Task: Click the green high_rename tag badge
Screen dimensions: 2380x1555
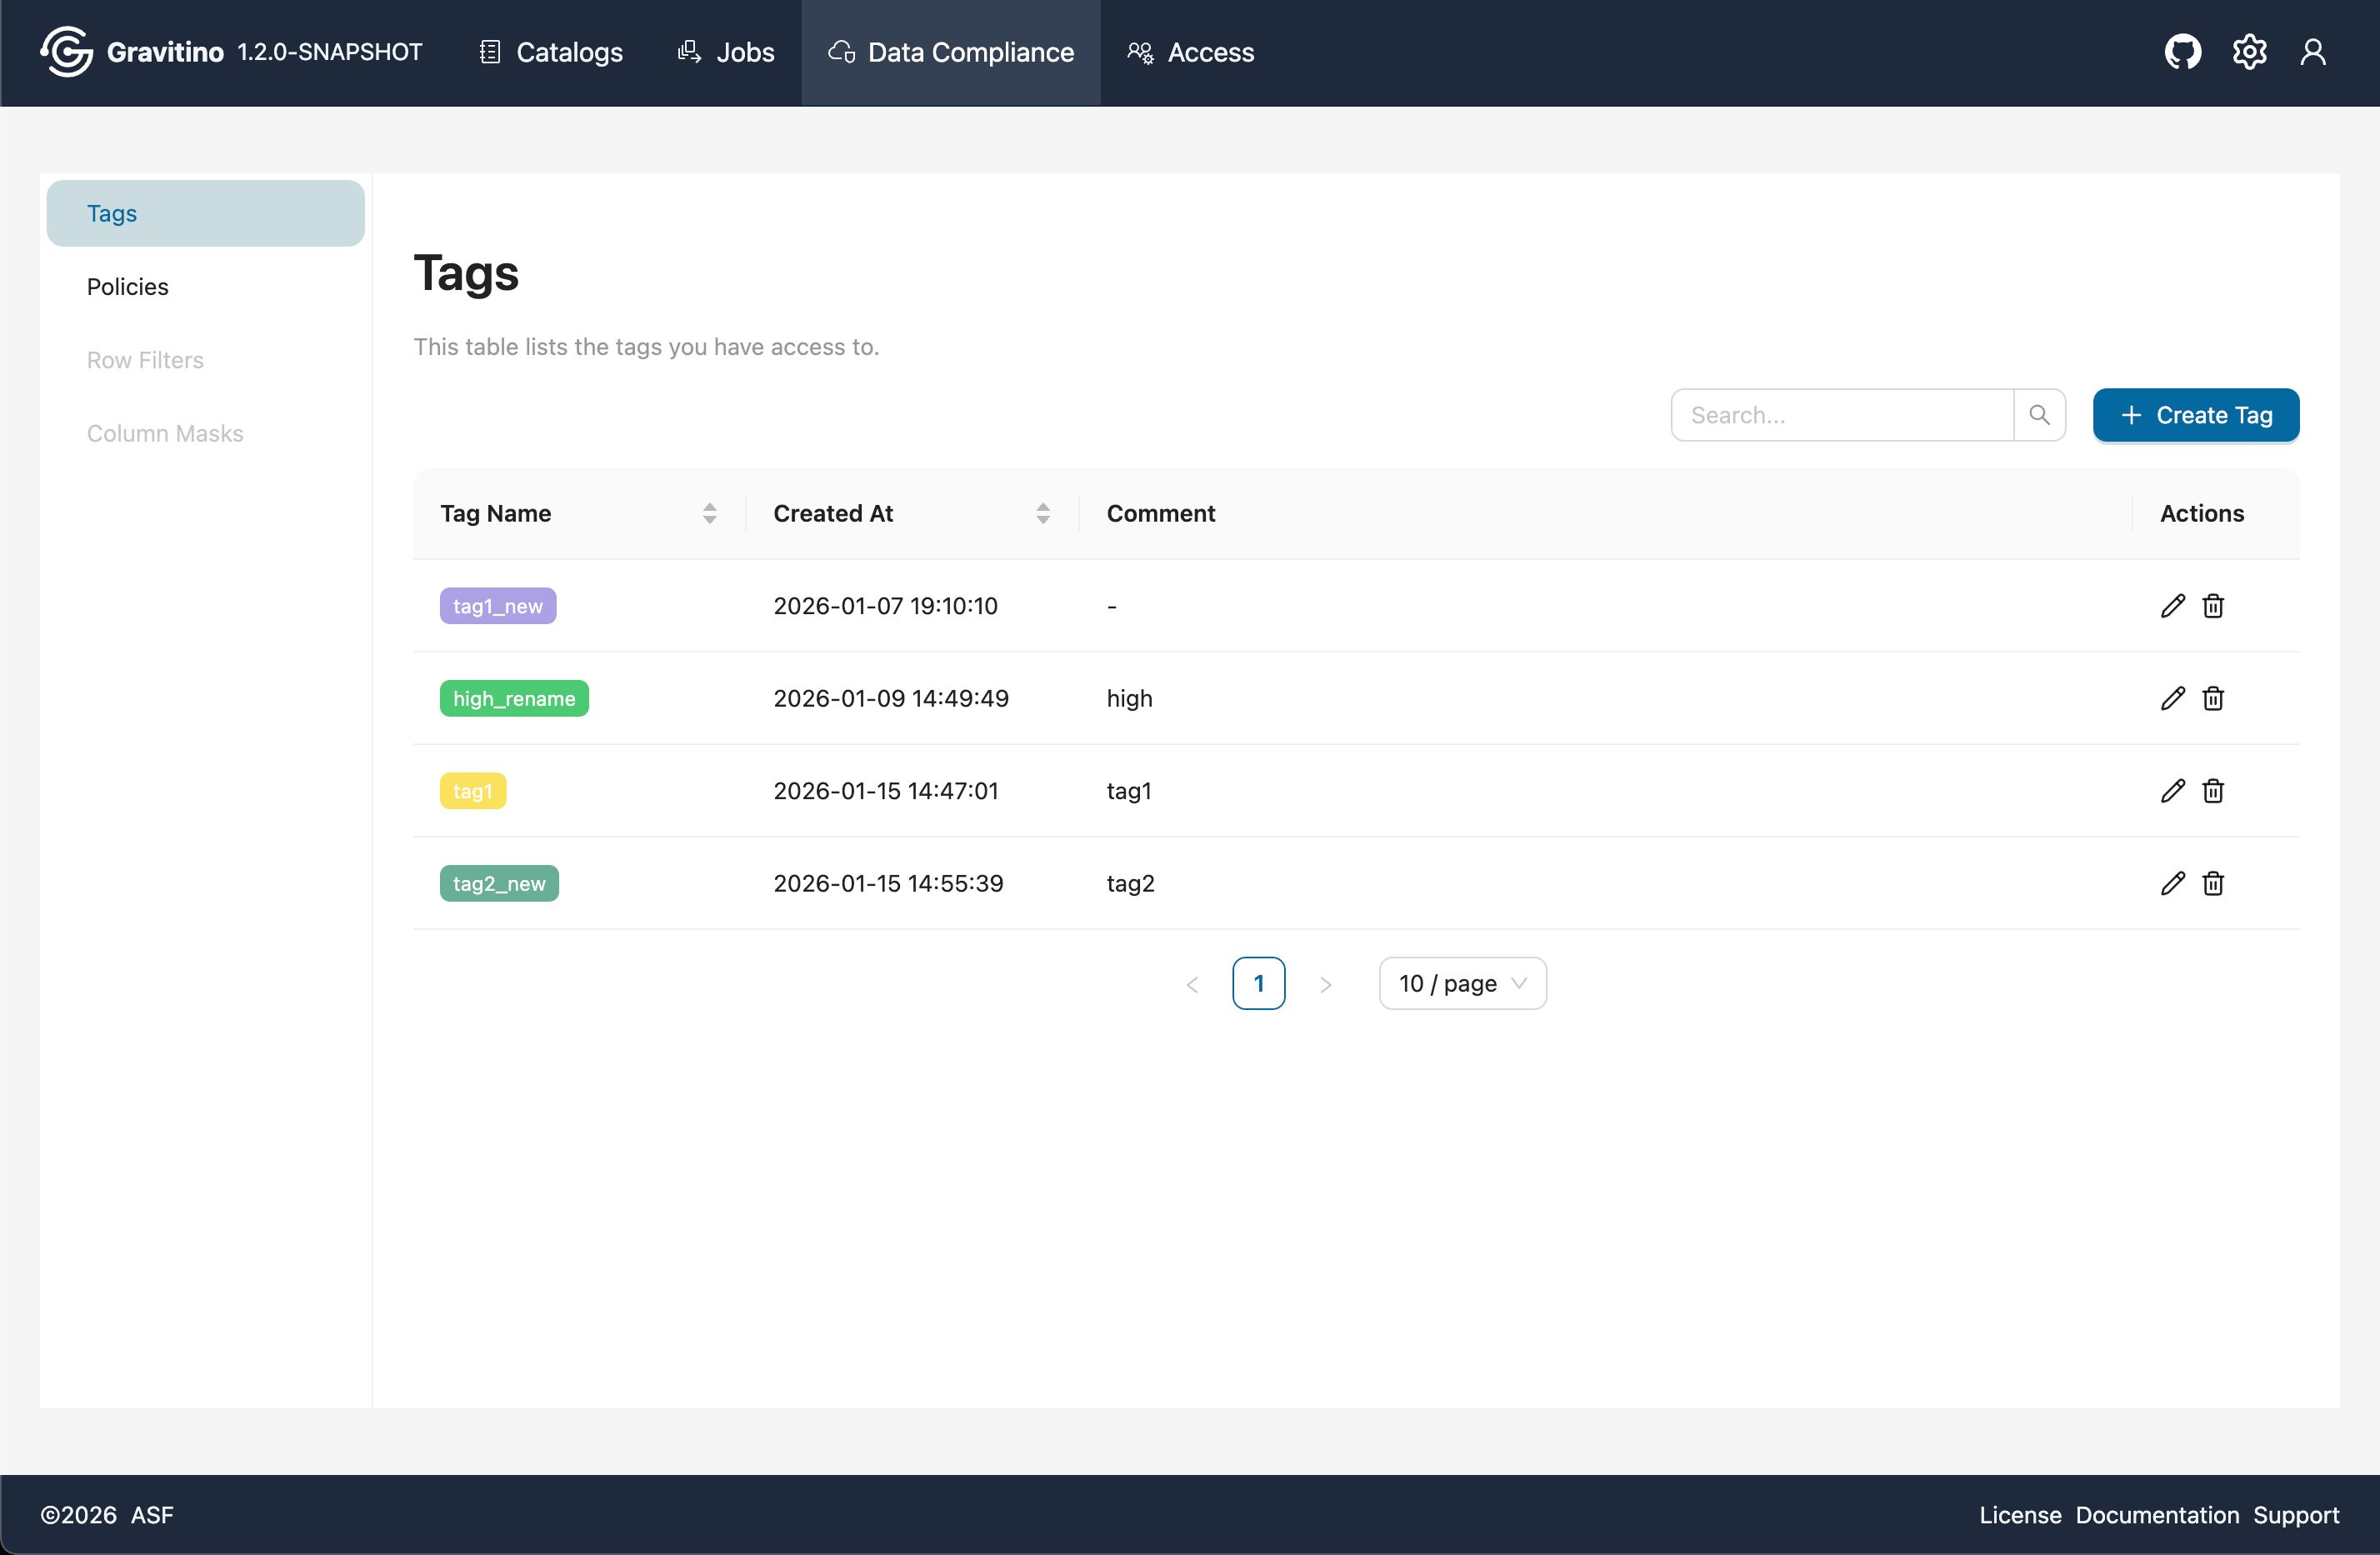Action: [514, 698]
